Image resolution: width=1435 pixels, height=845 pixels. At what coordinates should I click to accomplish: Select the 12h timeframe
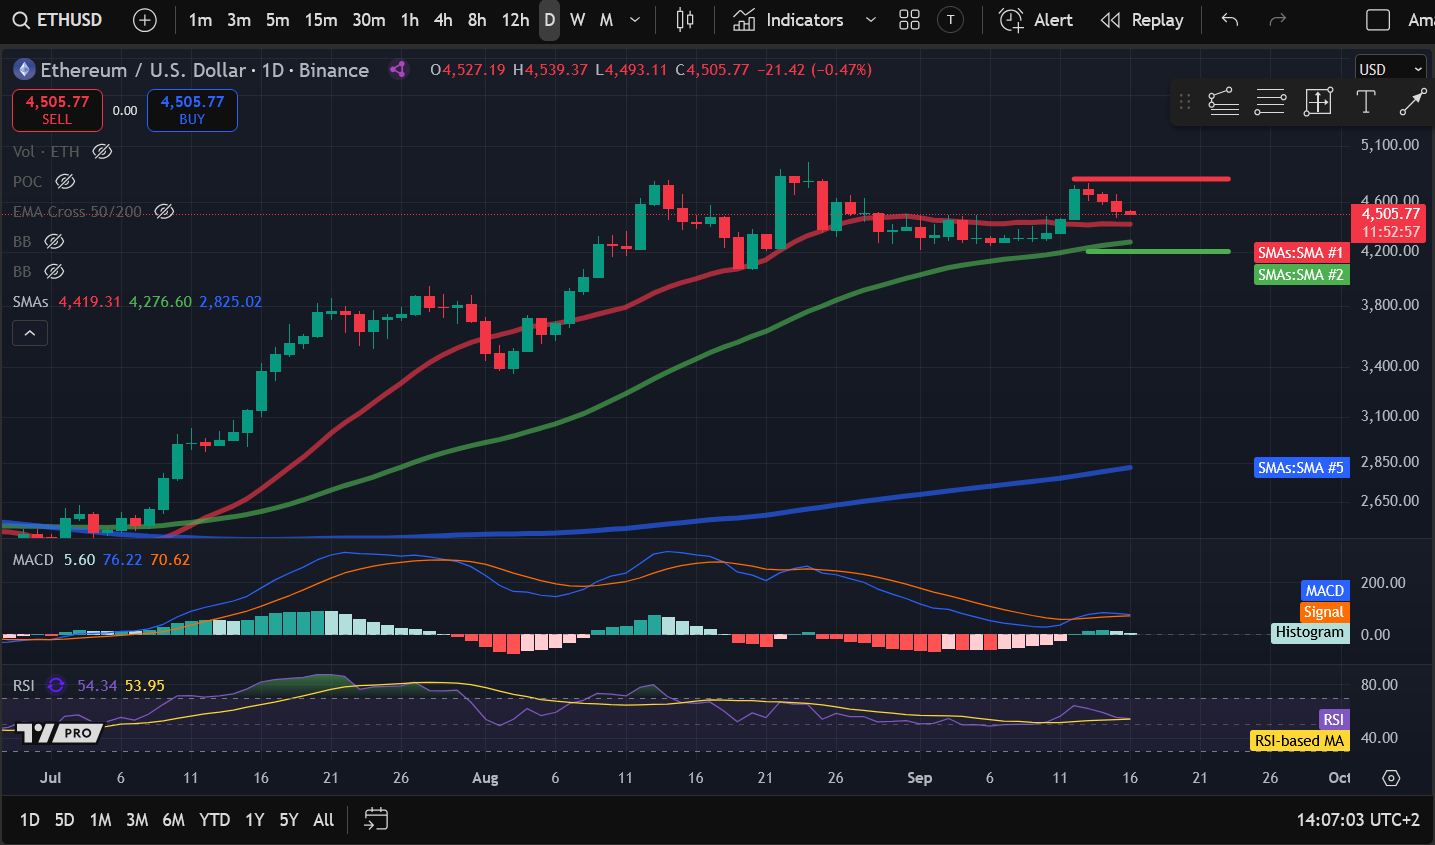pyautogui.click(x=515, y=20)
